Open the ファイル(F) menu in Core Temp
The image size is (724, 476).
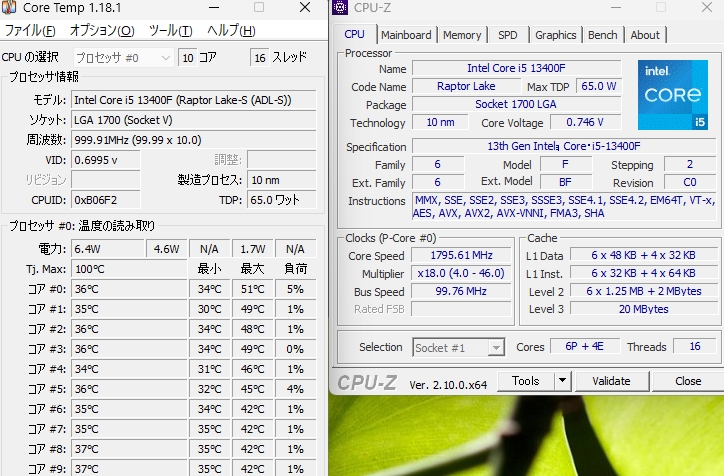(30, 30)
